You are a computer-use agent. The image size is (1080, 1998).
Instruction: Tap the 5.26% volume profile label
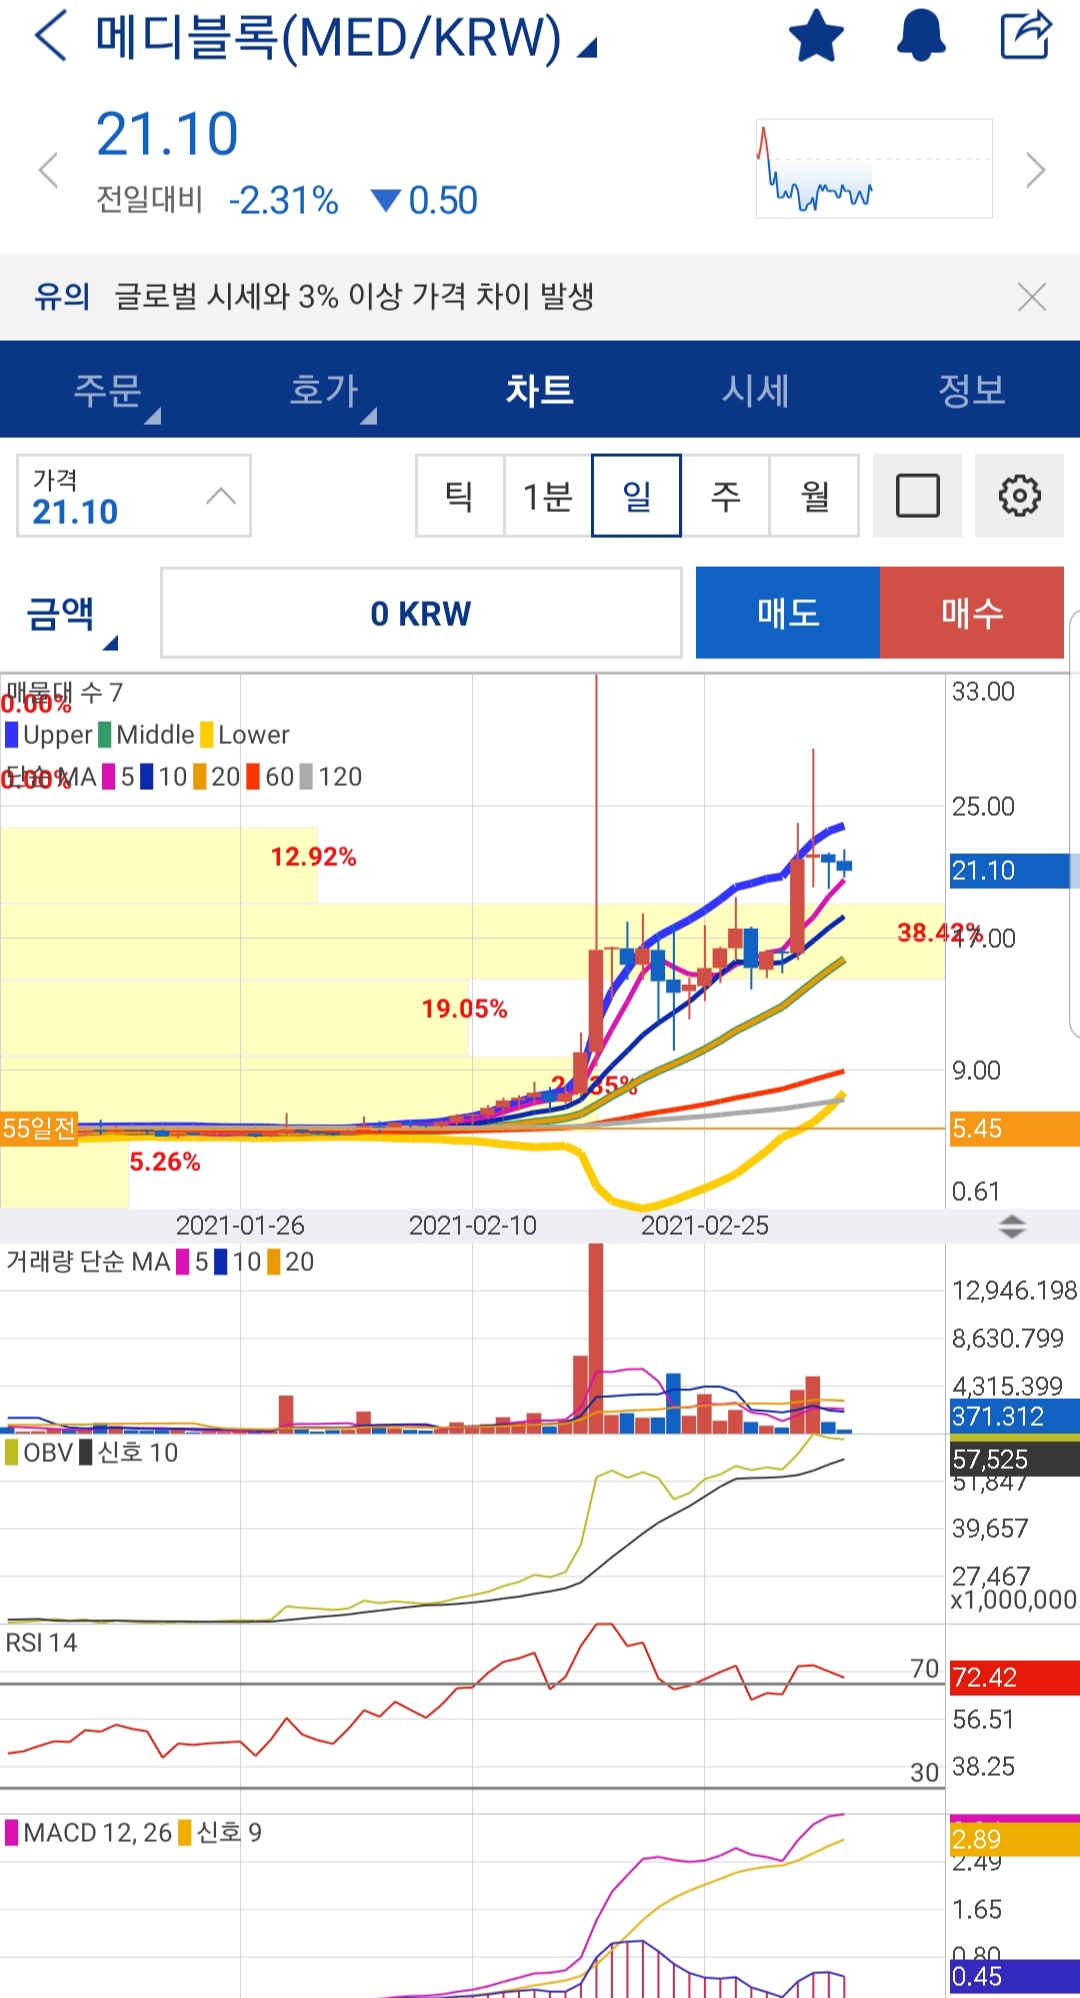[165, 1162]
